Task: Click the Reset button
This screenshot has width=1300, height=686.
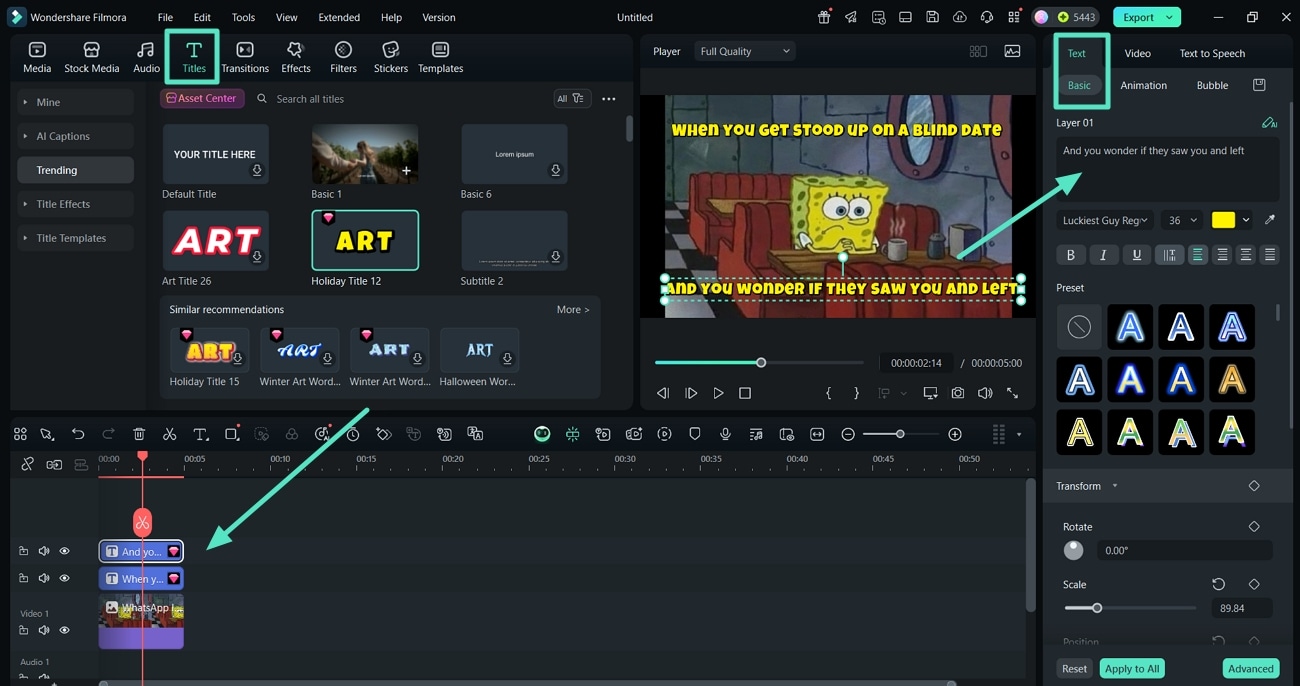Action: coord(1074,668)
